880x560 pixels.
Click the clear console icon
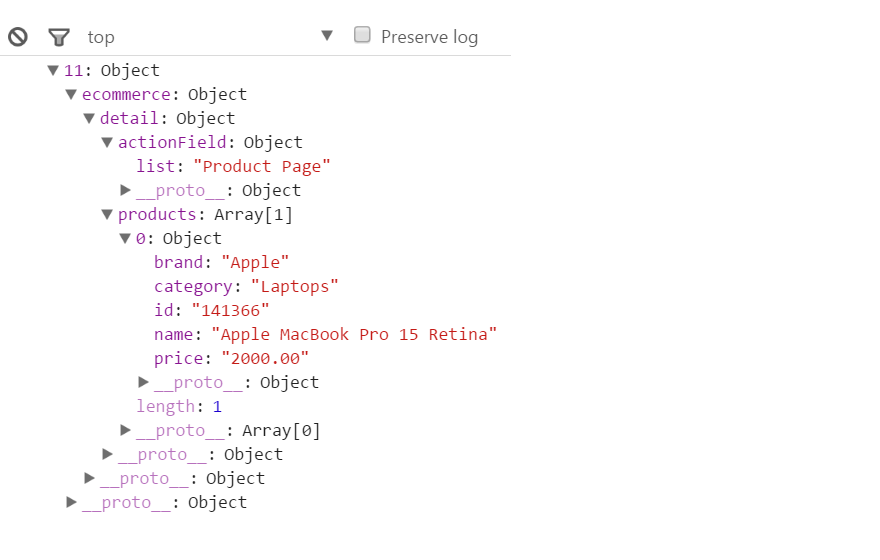click(18, 37)
